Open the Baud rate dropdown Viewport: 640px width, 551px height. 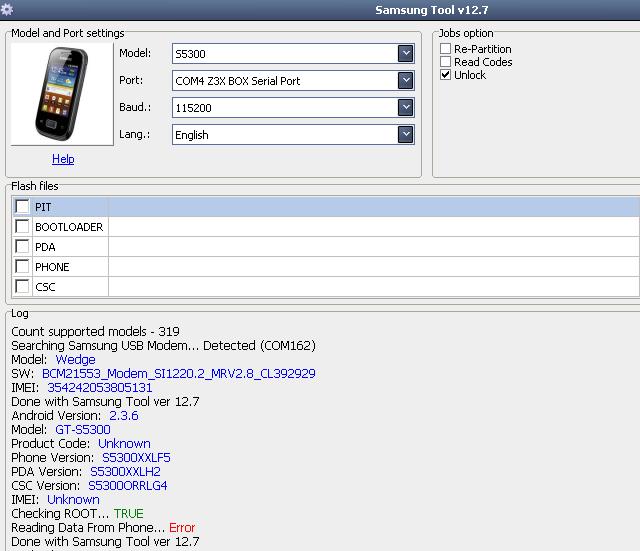point(405,107)
